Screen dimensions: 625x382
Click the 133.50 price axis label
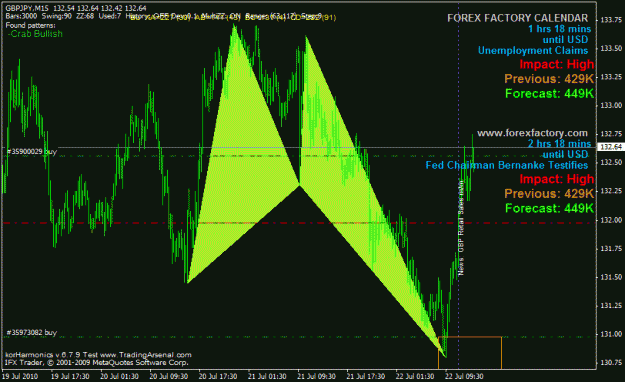click(x=611, y=48)
